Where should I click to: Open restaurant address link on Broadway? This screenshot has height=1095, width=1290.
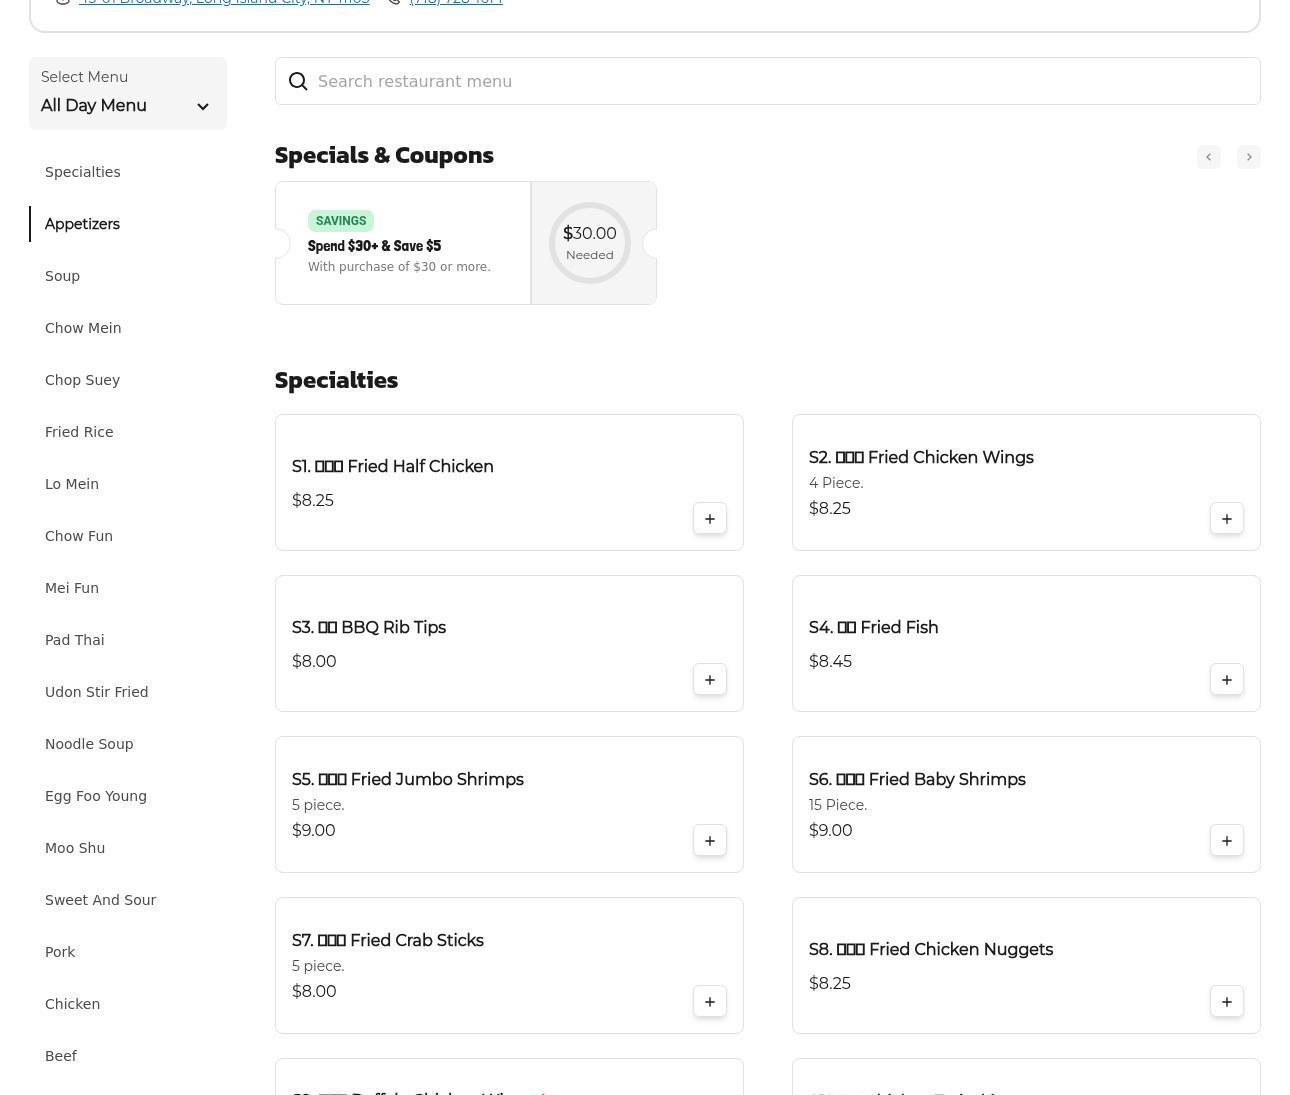pyautogui.click(x=224, y=2)
